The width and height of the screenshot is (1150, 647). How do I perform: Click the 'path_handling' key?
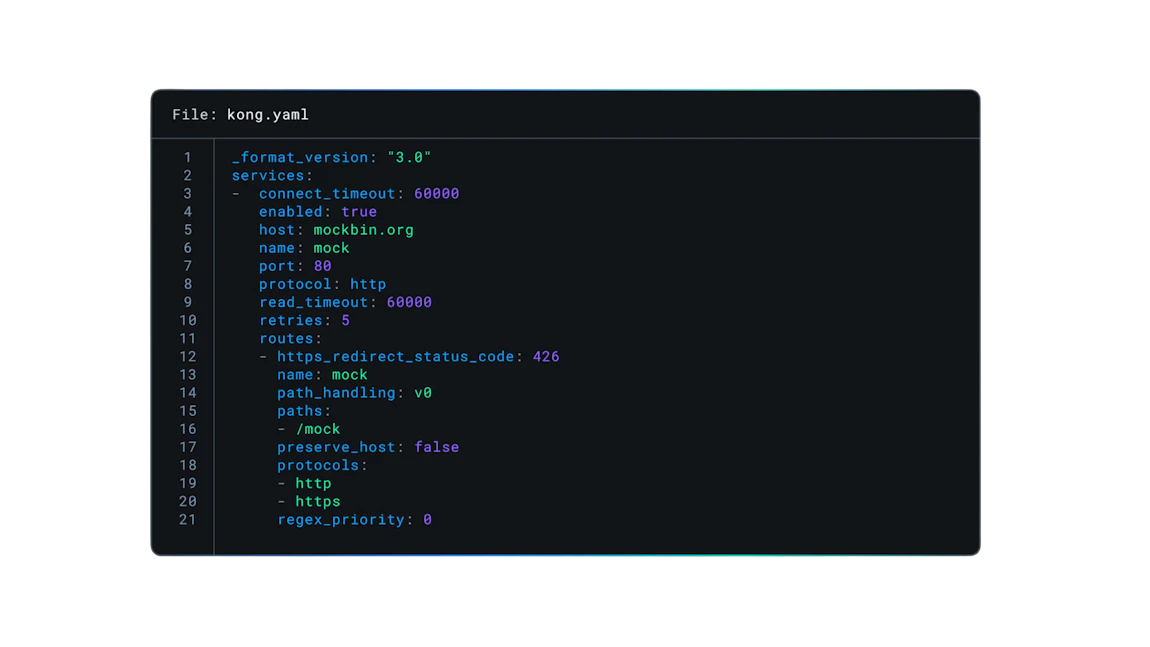pyautogui.click(x=337, y=393)
